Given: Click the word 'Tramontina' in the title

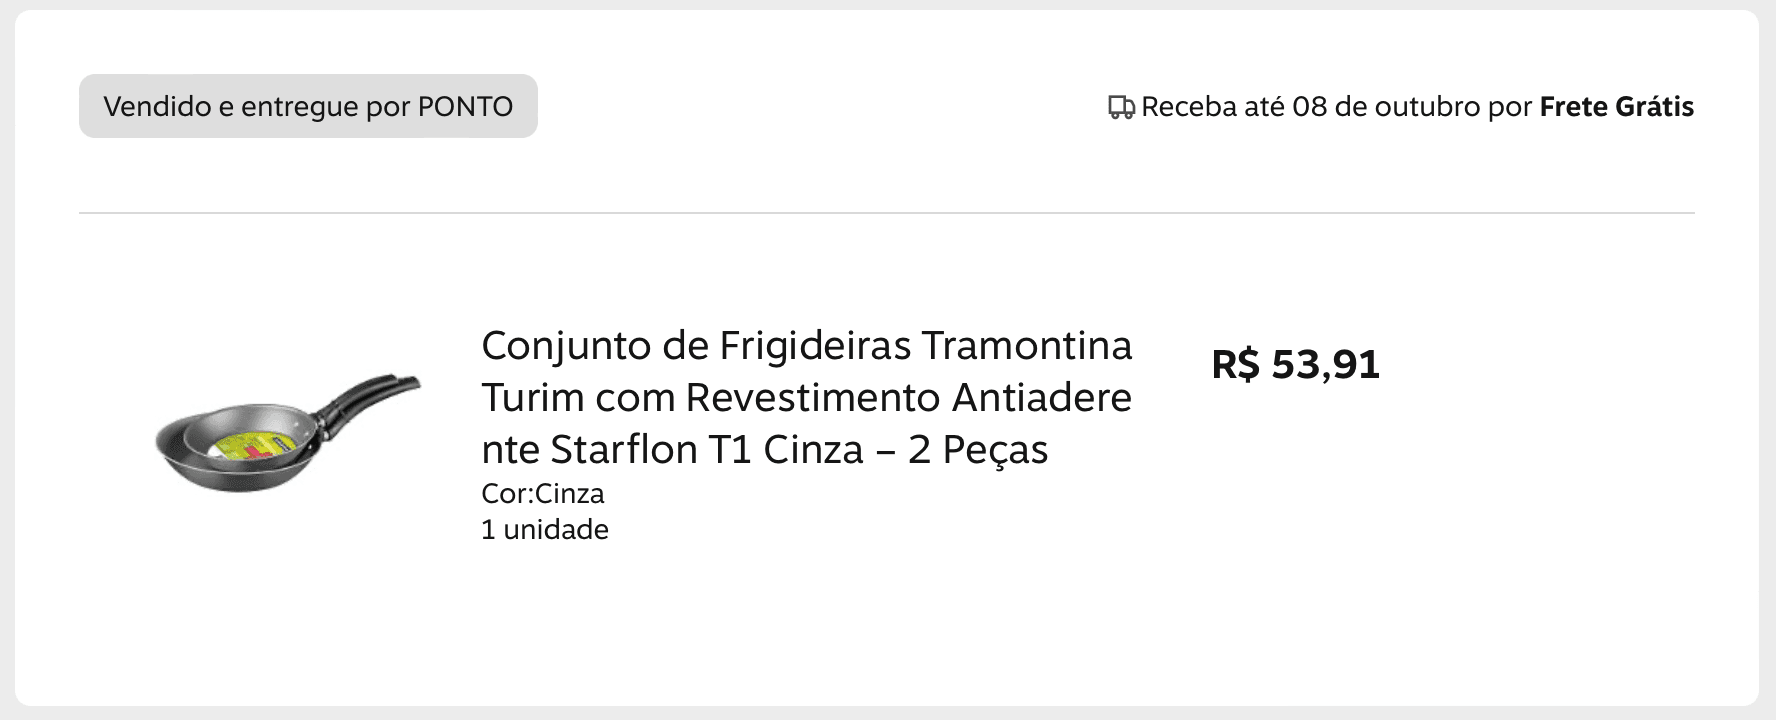Looking at the screenshot, I should (1027, 346).
